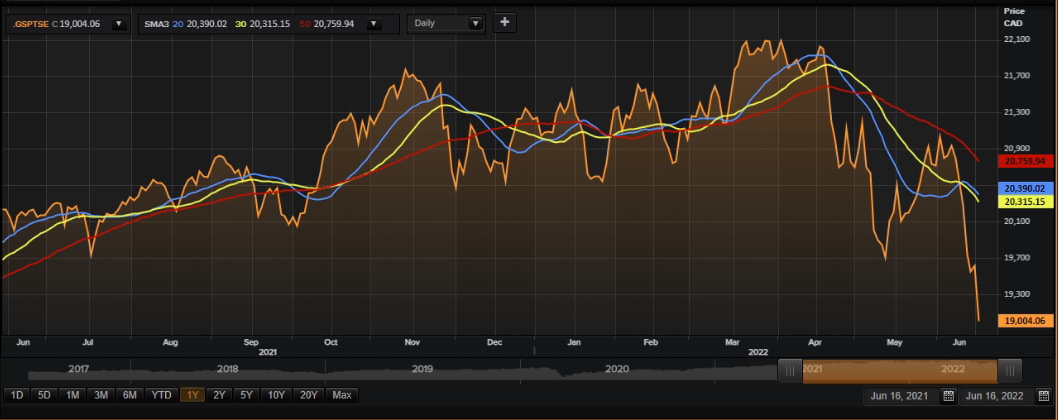
Task: Select the YTD time range
Action: [162, 395]
